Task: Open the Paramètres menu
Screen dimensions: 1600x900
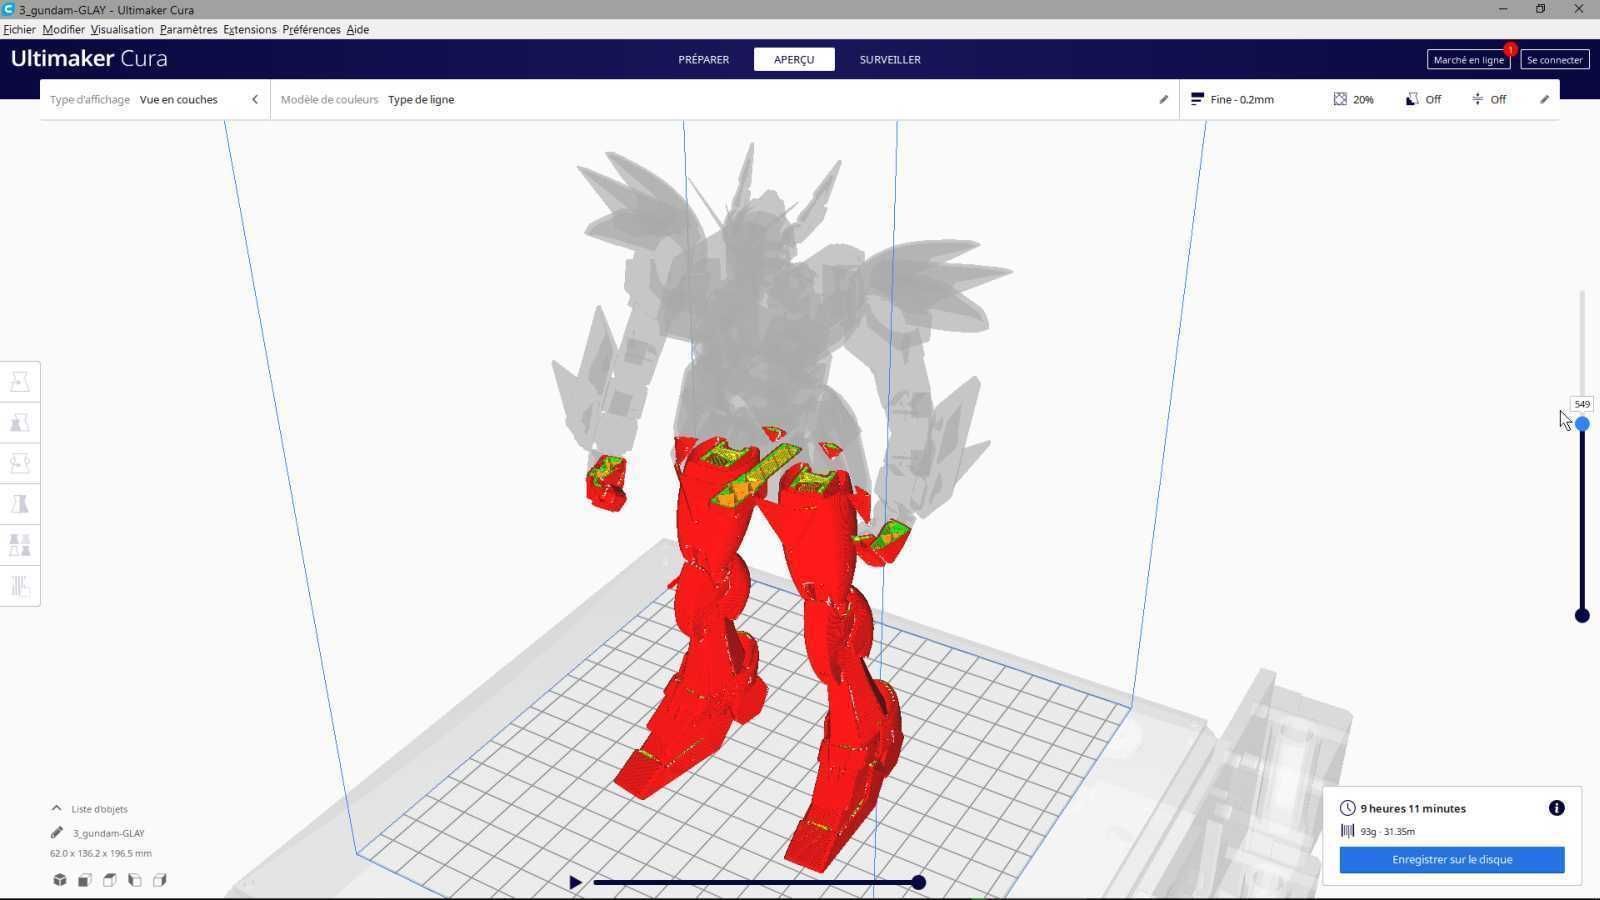Action: (188, 29)
